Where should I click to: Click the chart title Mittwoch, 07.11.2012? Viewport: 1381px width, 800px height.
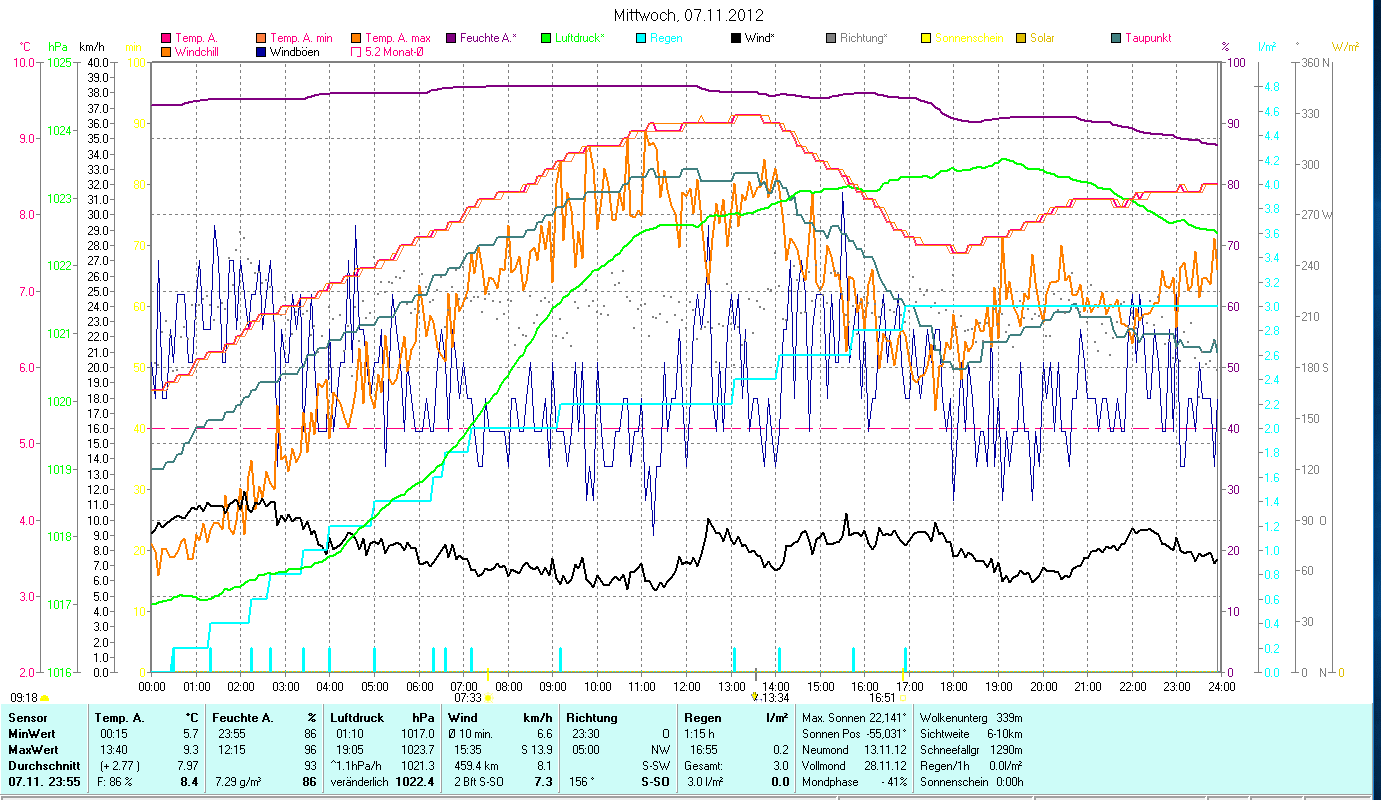pyautogui.click(x=688, y=15)
